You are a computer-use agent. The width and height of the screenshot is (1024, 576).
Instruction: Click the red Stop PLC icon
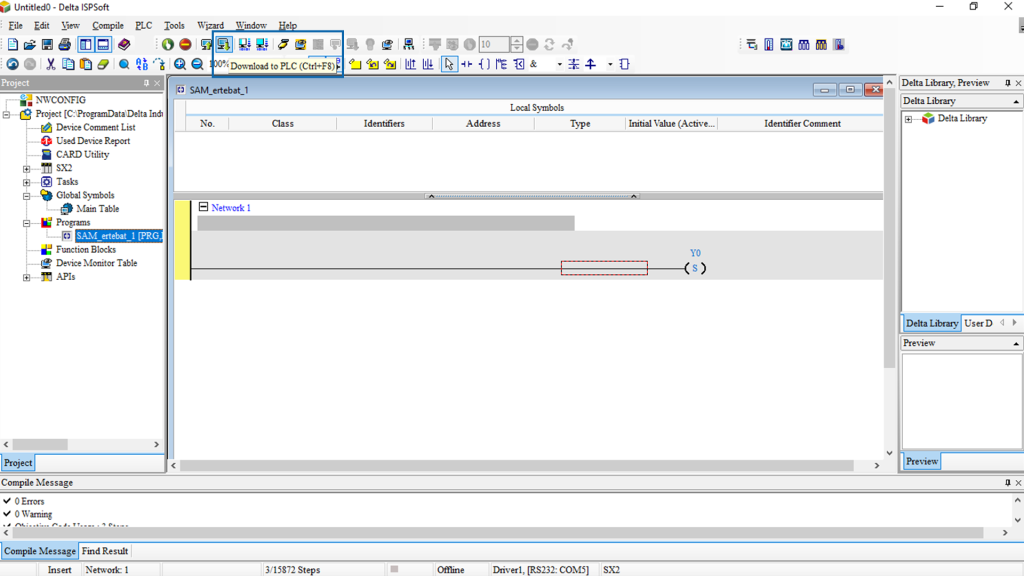coord(185,44)
